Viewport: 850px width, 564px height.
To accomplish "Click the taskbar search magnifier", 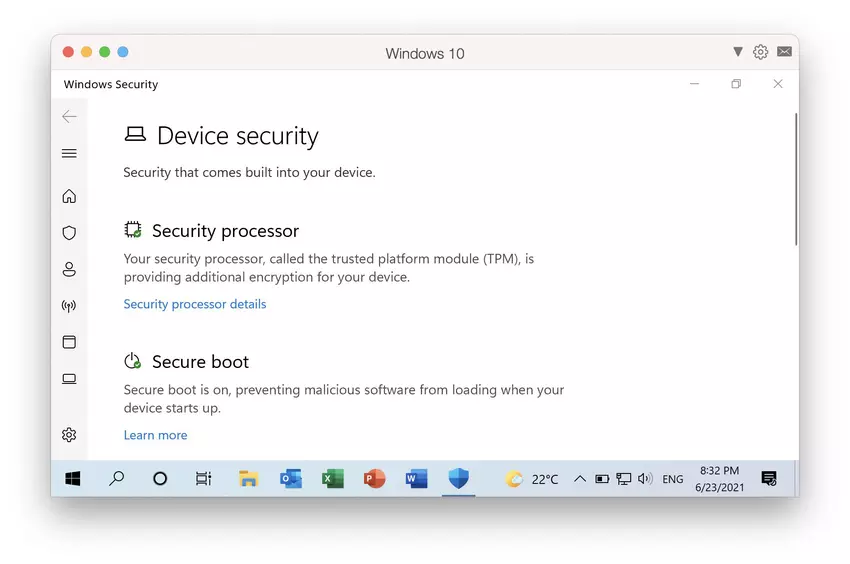I will pyautogui.click(x=117, y=479).
